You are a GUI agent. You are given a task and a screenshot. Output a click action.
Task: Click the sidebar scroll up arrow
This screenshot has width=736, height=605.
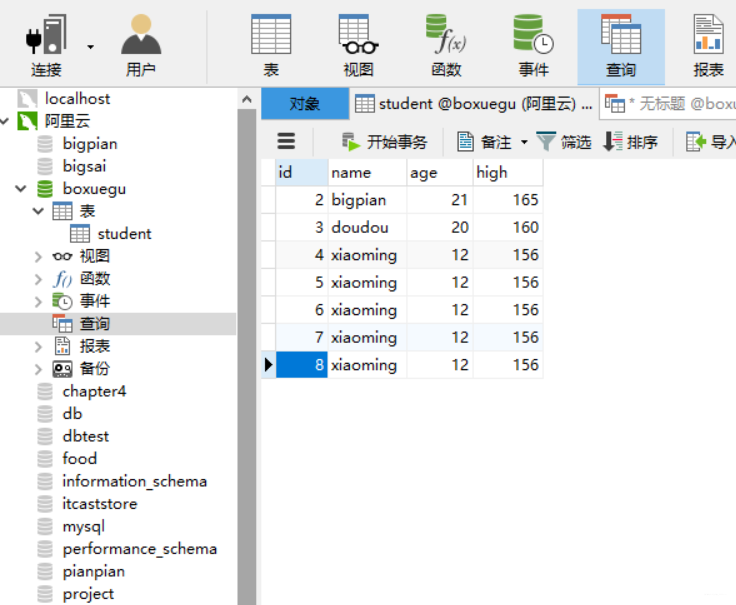pyautogui.click(x=247, y=99)
